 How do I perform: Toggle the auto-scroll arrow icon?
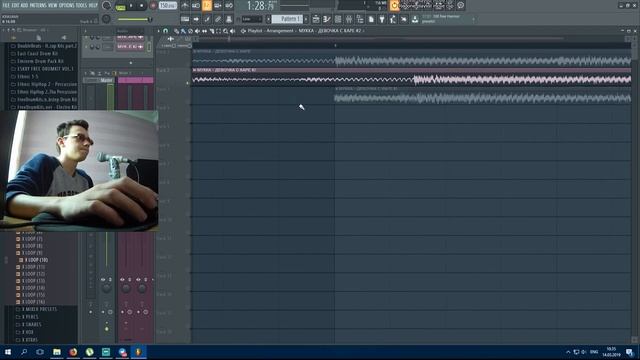click(196, 19)
